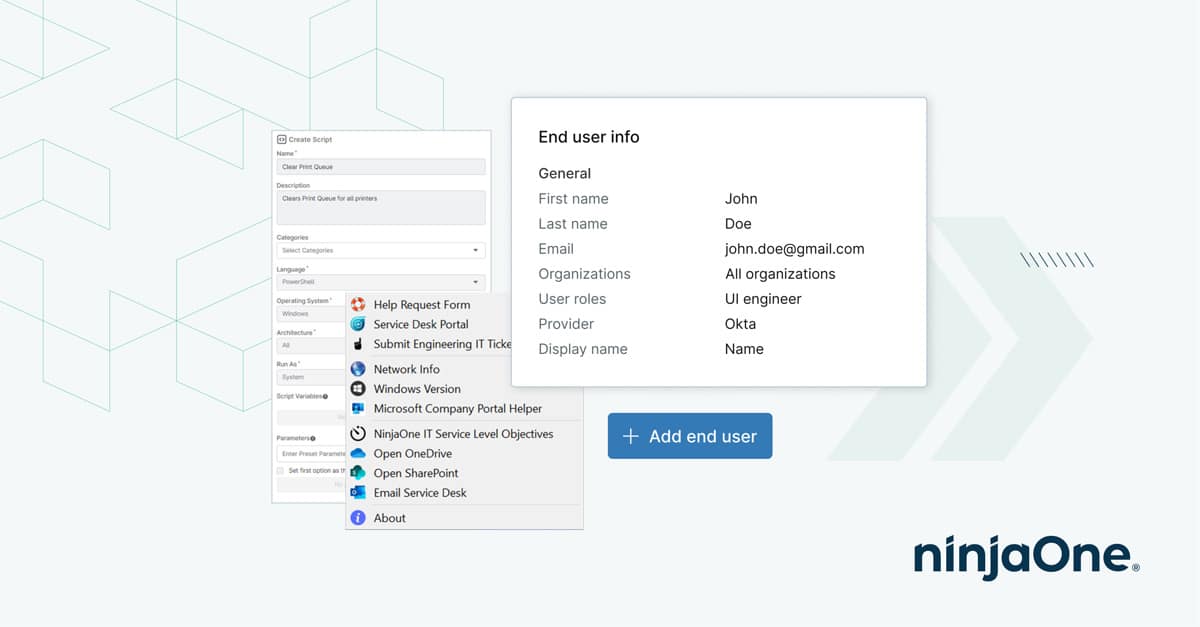This screenshot has height=627, width=1200.
Task: Click the OneDrive cloud icon
Action: (x=357, y=453)
